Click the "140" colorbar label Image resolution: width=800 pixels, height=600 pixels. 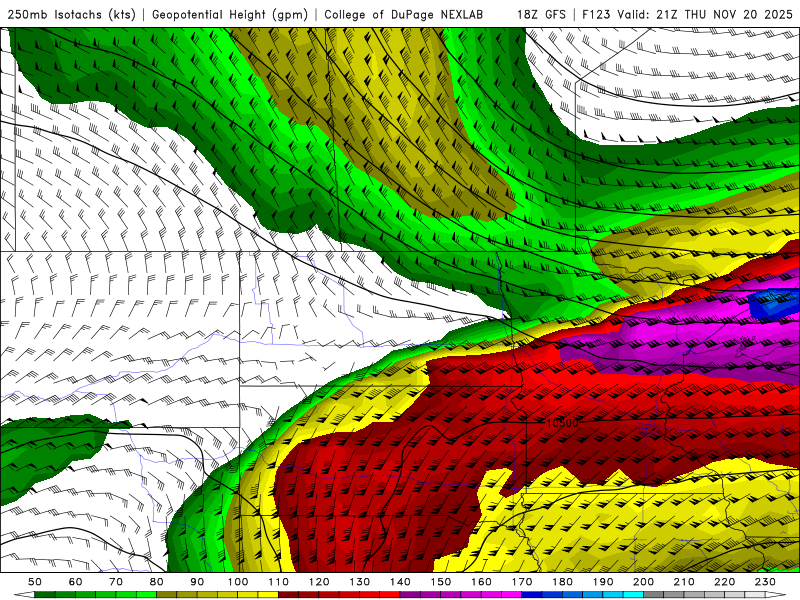click(401, 582)
